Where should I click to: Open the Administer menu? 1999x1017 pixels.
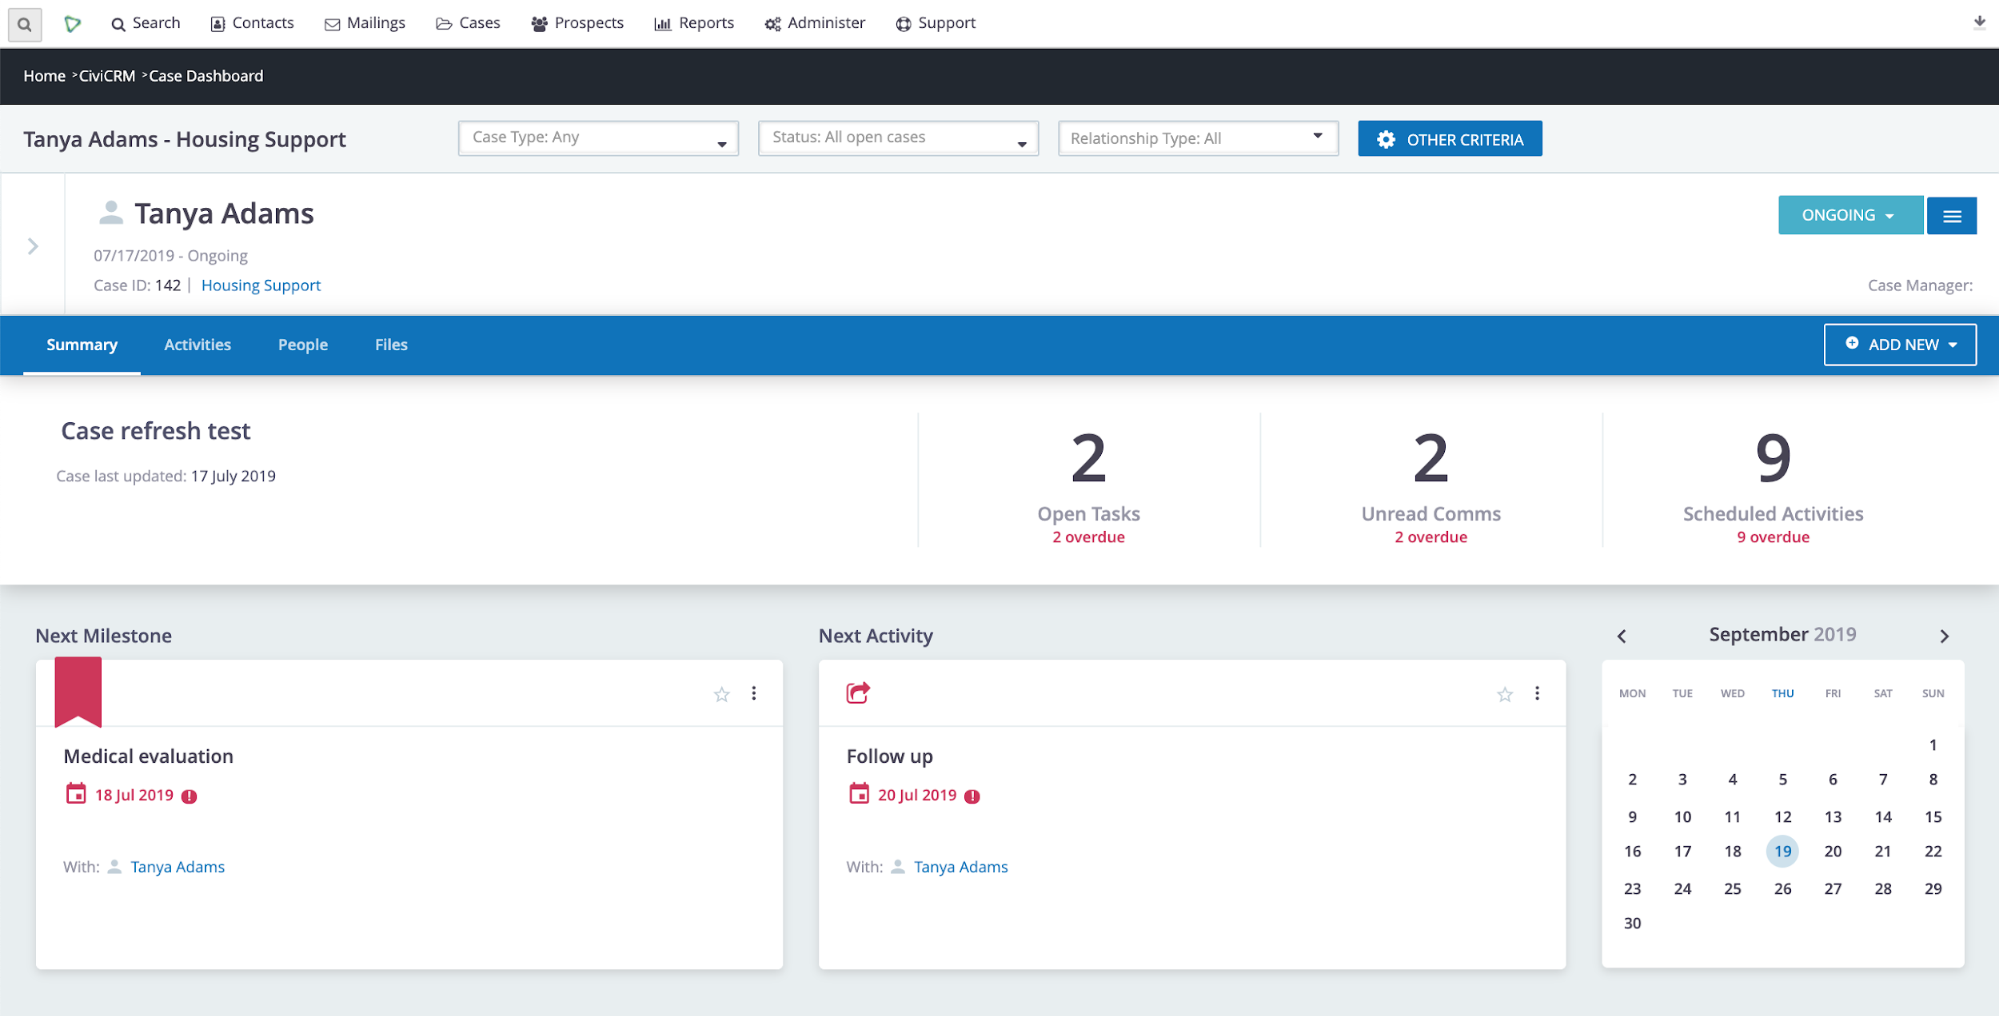(x=815, y=23)
